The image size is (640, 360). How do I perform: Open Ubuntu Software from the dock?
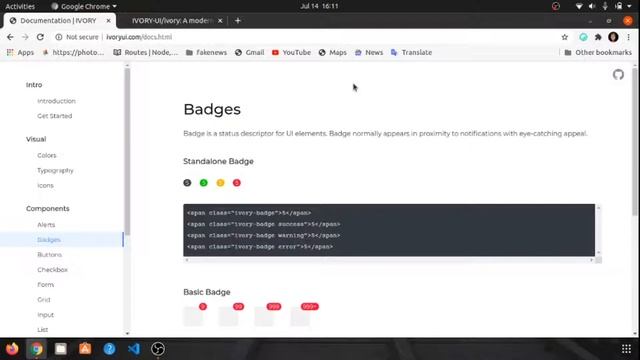click(85, 349)
